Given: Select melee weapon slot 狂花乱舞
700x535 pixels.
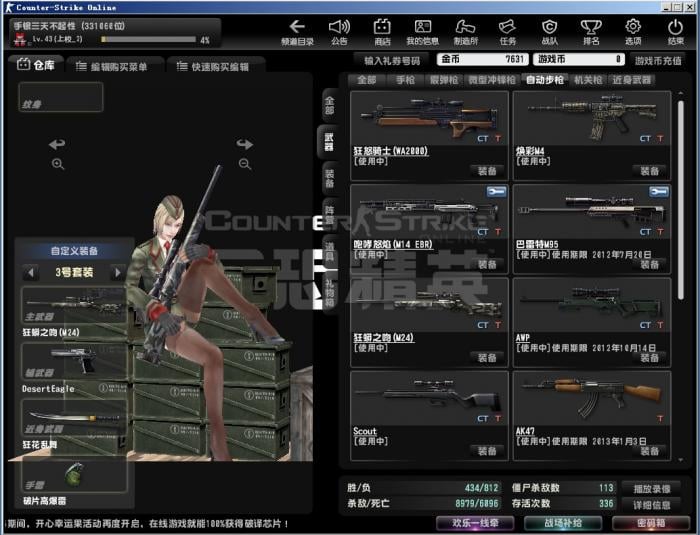Looking at the screenshot, I should tap(74, 418).
